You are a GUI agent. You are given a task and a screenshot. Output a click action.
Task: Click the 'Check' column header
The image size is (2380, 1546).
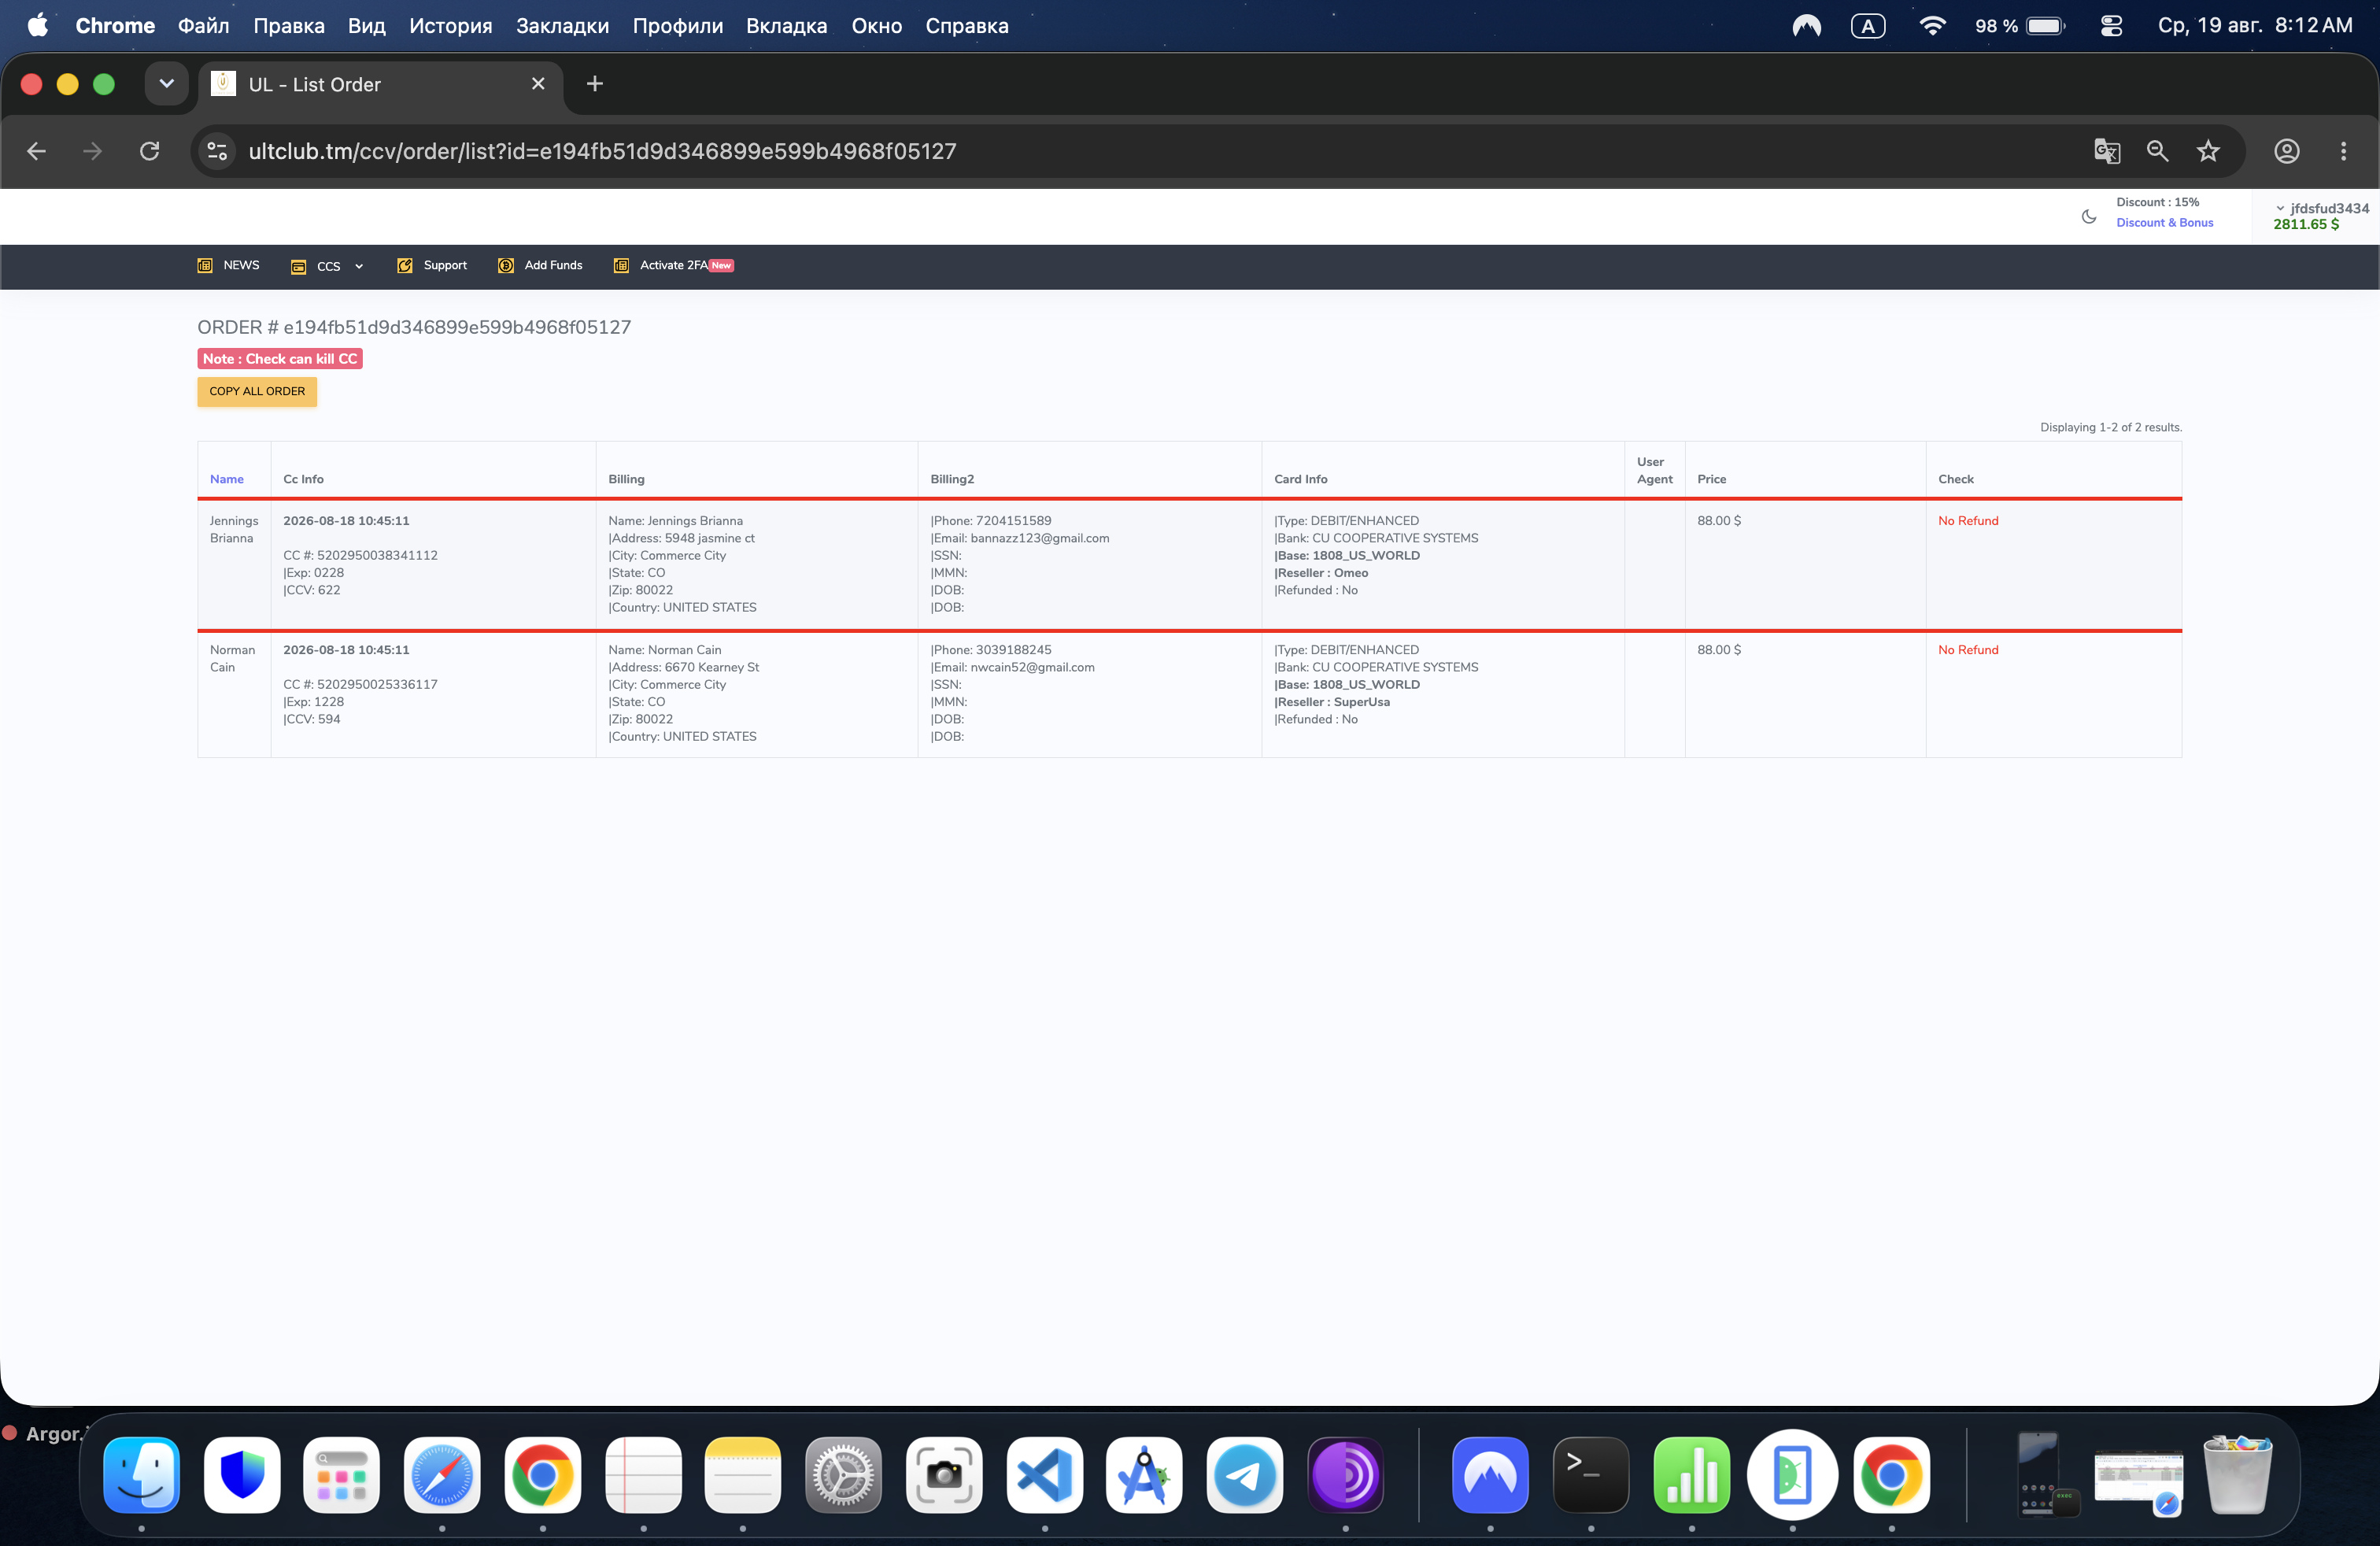pos(1955,479)
